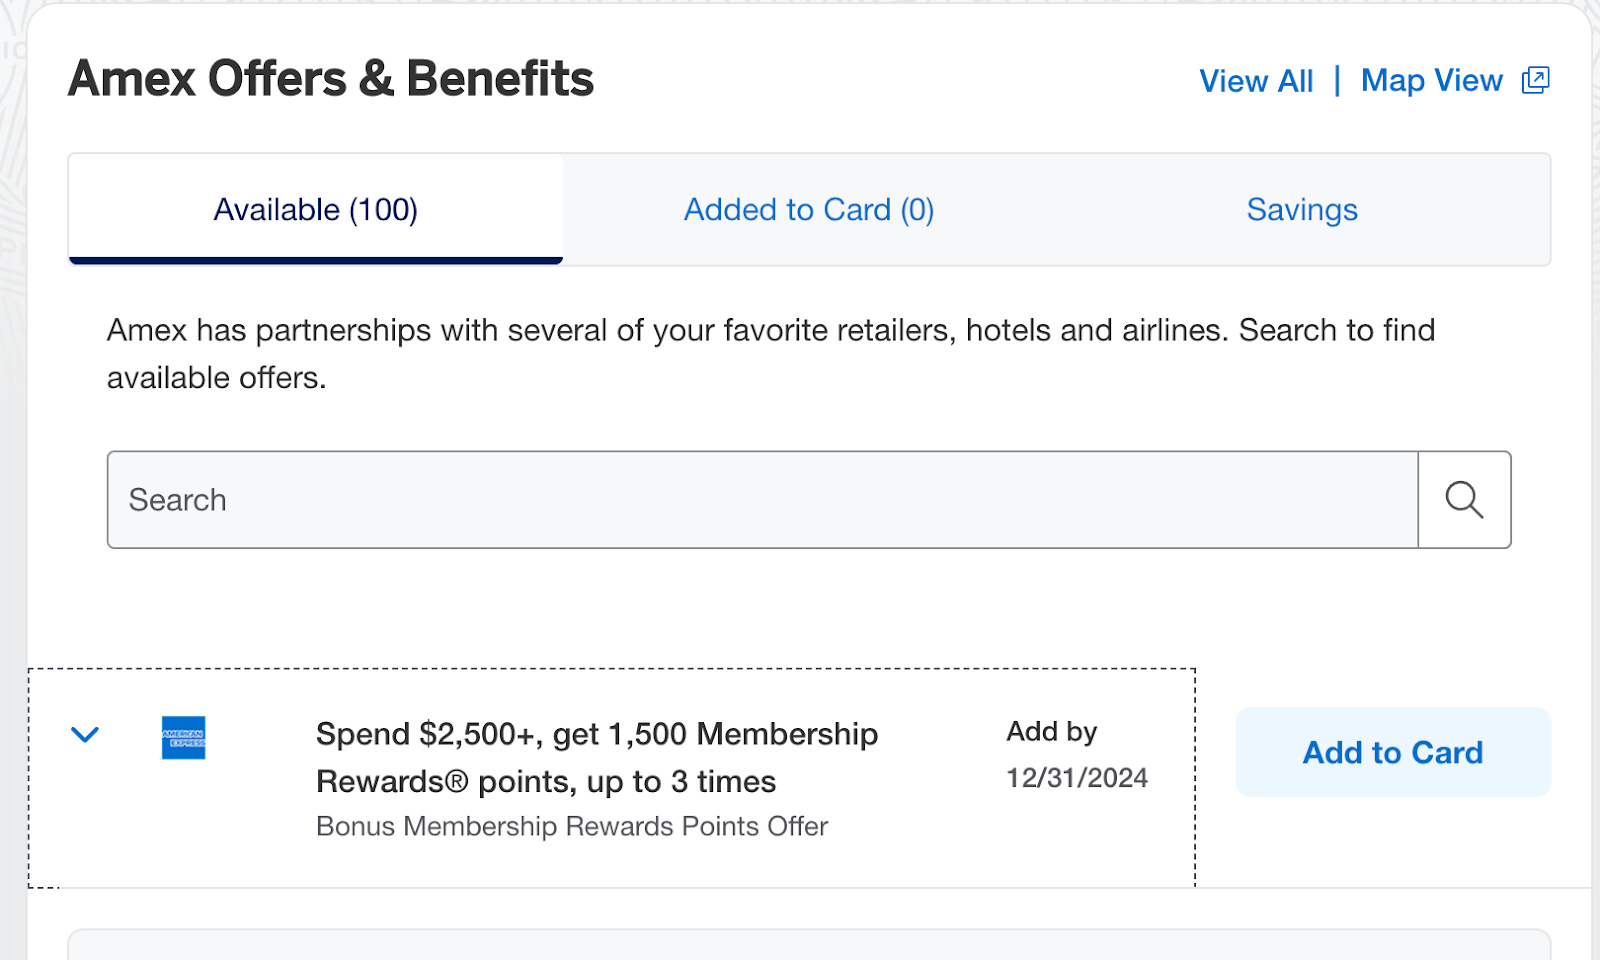1600x960 pixels.
Task: Click the partially visible card below the offer
Action: [808, 945]
